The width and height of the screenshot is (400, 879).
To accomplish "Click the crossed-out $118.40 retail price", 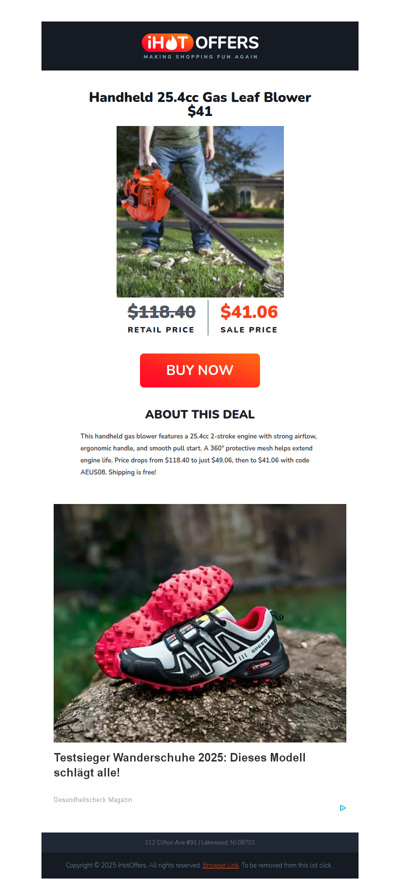I will point(161,312).
